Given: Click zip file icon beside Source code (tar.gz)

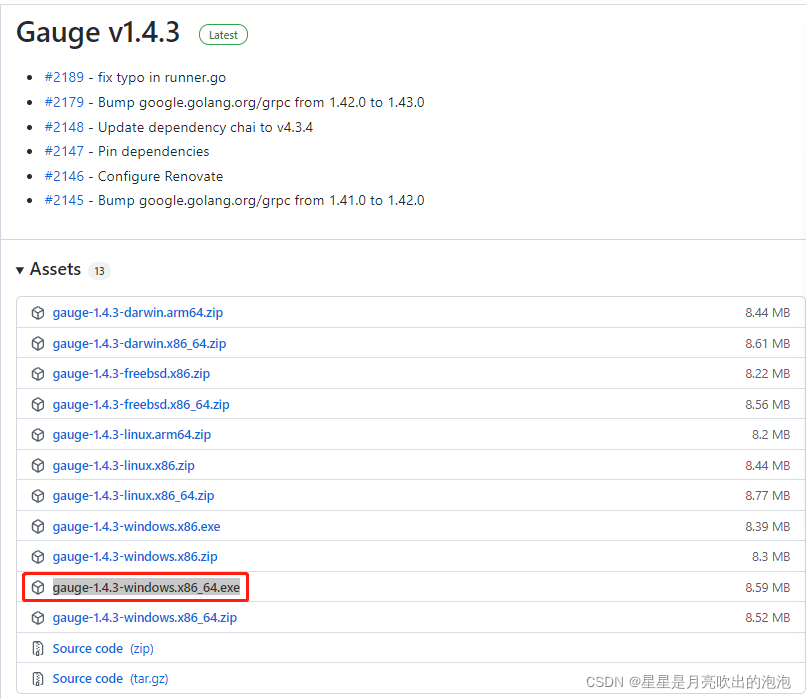Looking at the screenshot, I should pyautogui.click(x=38, y=679).
